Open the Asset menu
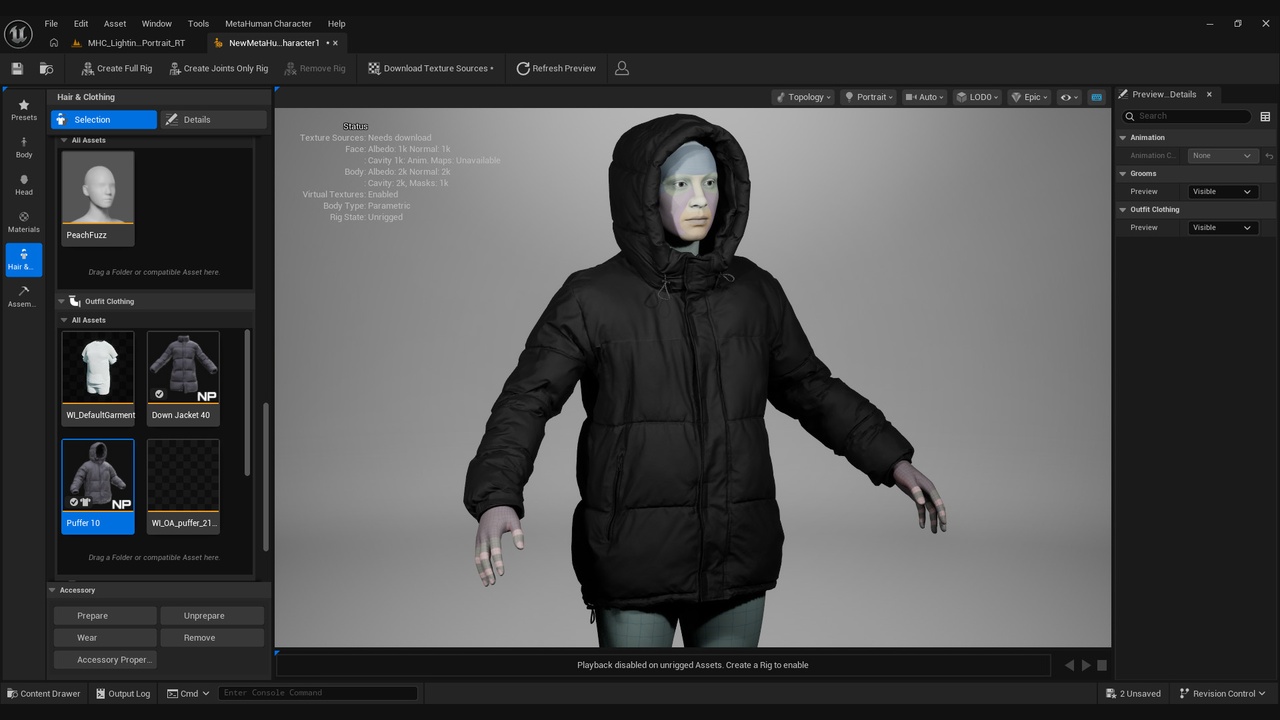This screenshot has height=720, width=1280. pos(115,23)
